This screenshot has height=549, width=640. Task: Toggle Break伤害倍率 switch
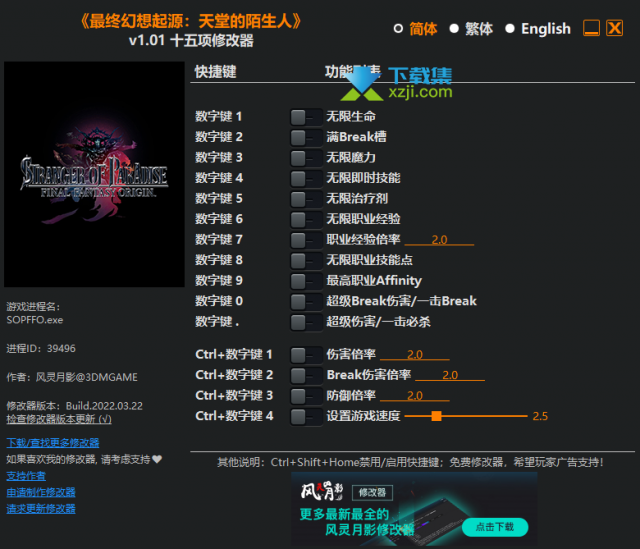click(306, 376)
